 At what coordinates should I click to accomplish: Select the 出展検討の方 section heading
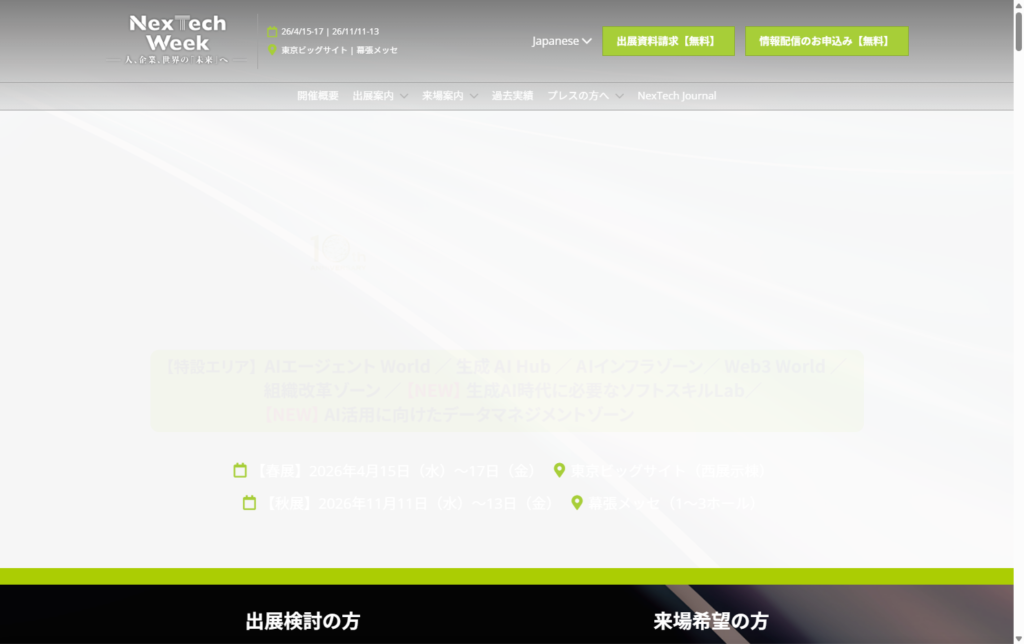coord(302,621)
